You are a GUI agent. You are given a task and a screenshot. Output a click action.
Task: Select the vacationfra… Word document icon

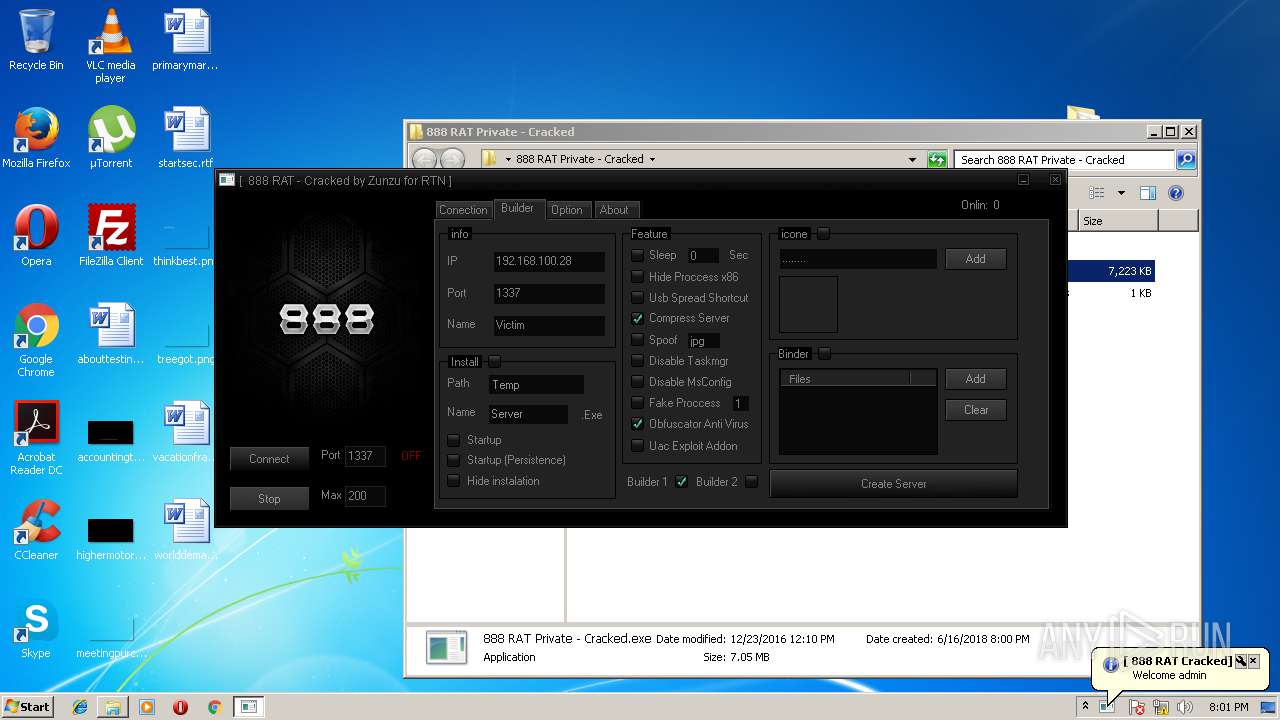[x=185, y=432]
